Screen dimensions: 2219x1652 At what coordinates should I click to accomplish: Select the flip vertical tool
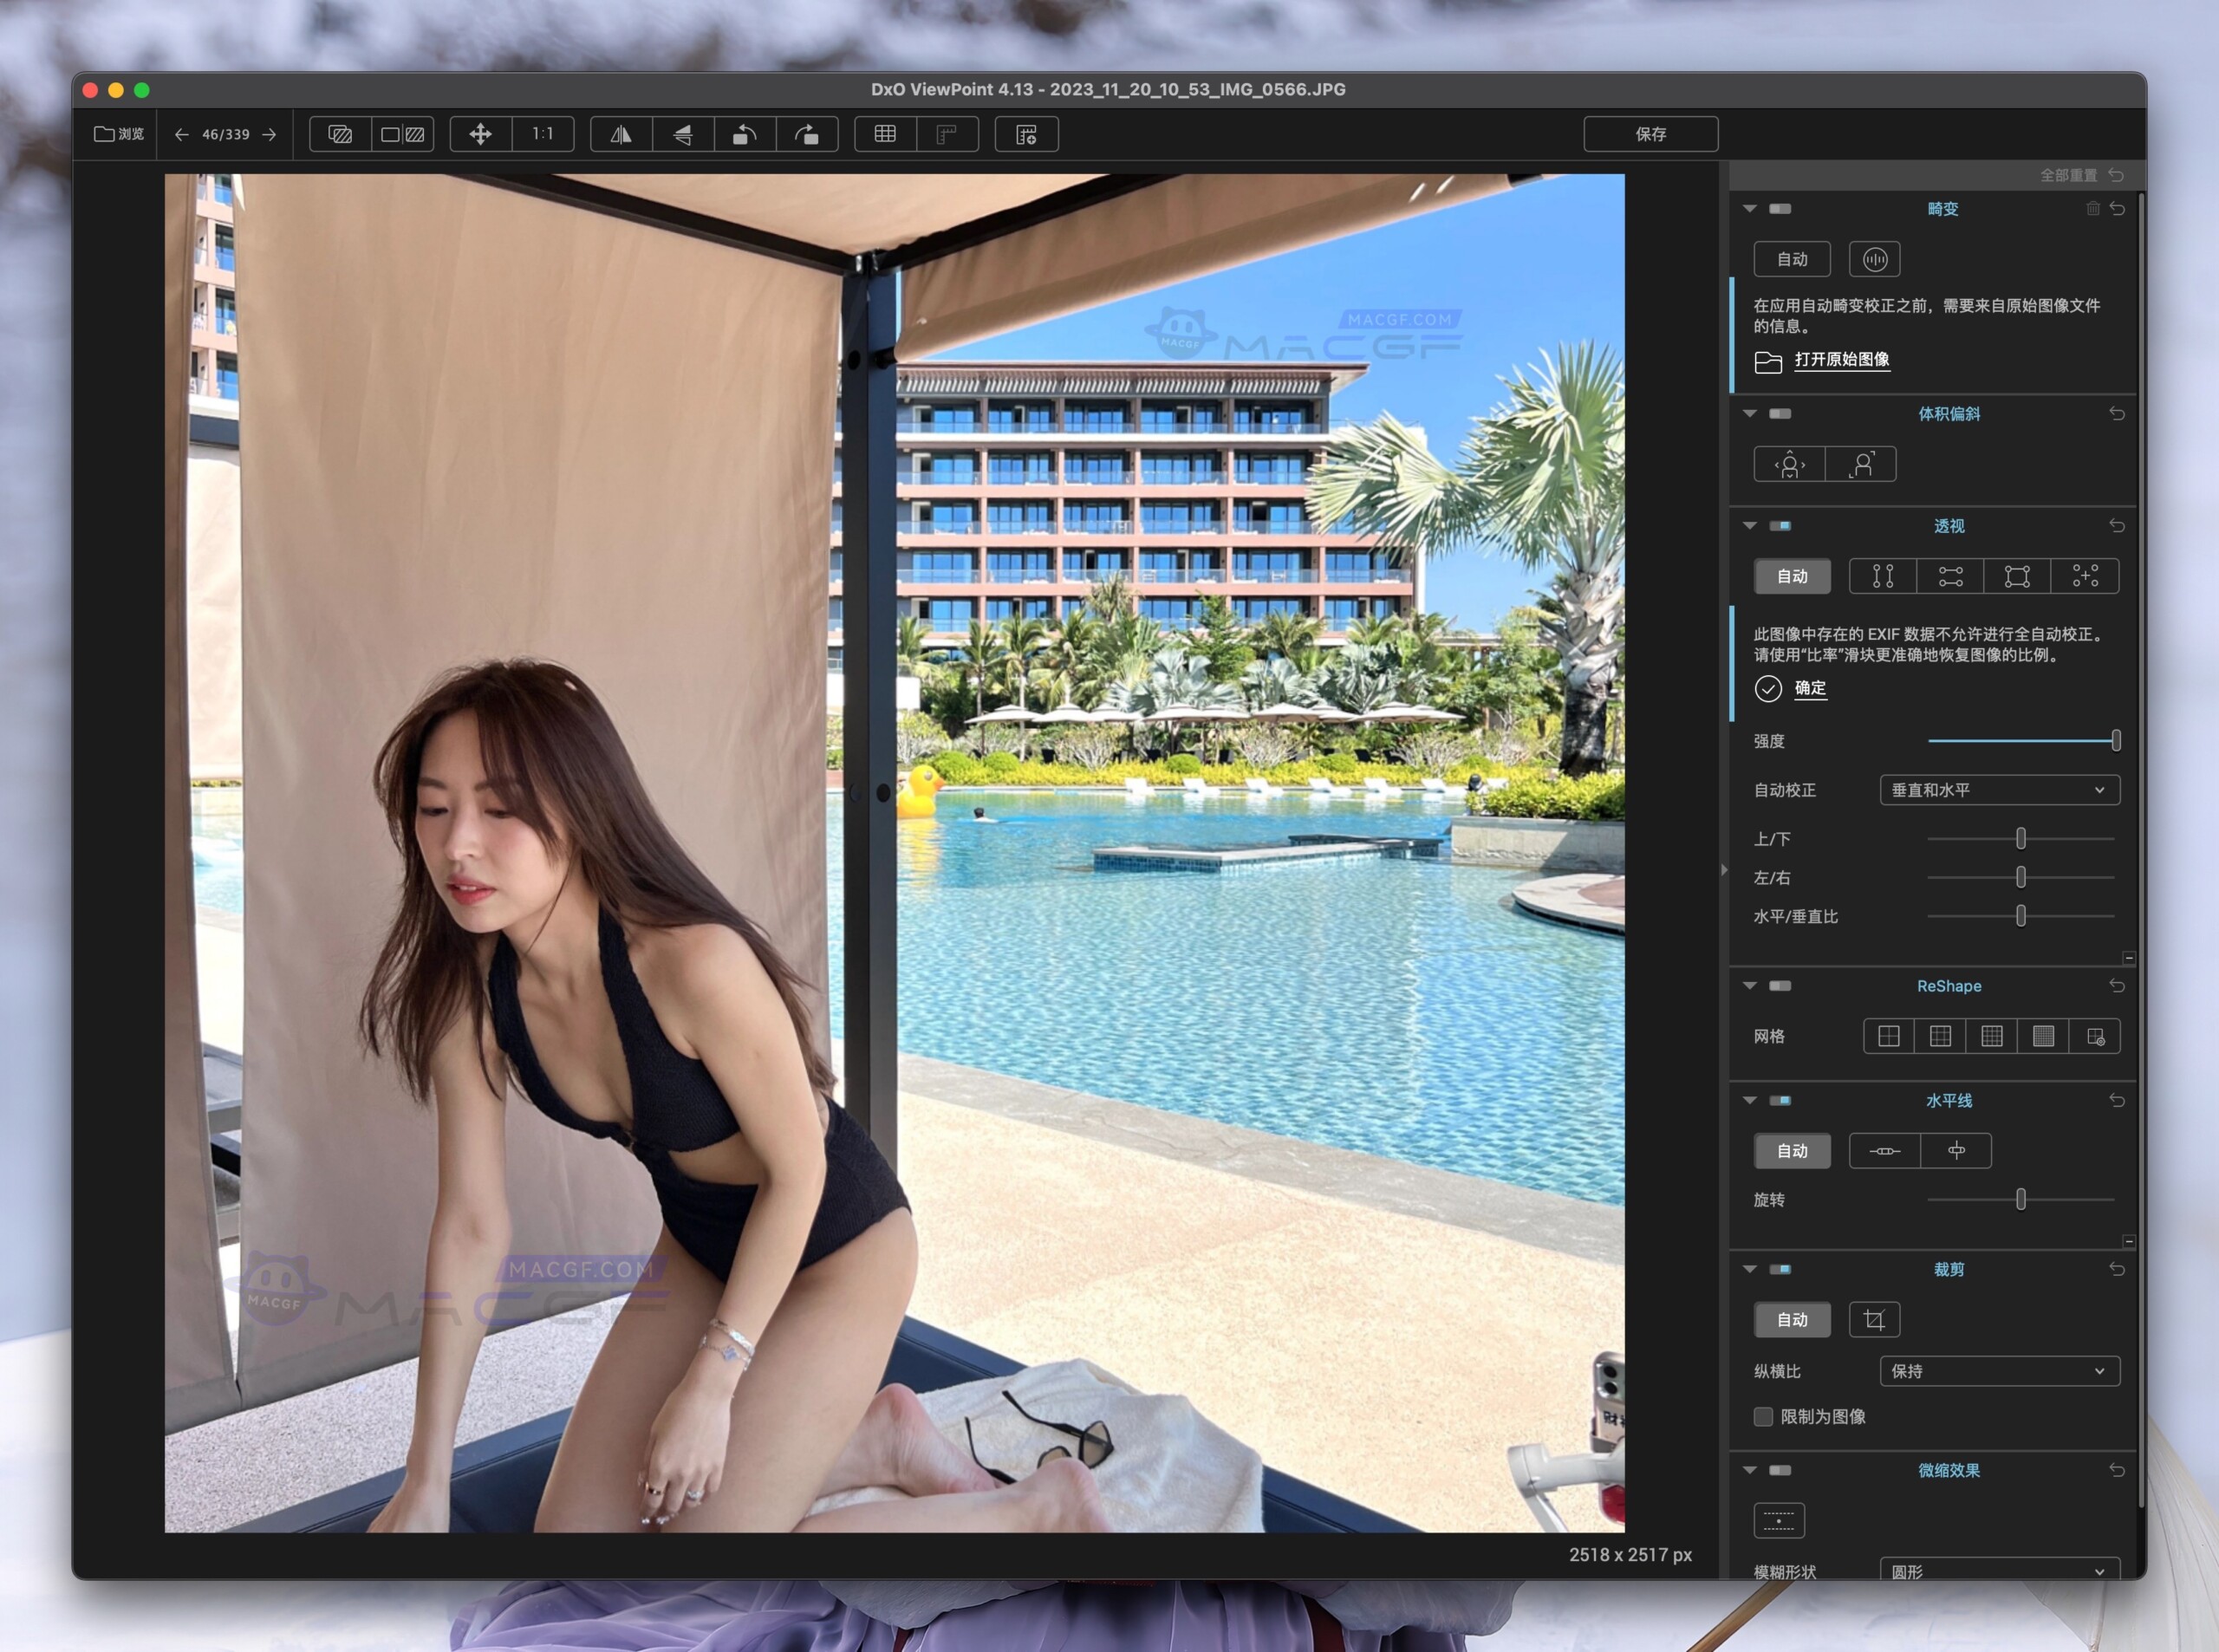click(682, 134)
